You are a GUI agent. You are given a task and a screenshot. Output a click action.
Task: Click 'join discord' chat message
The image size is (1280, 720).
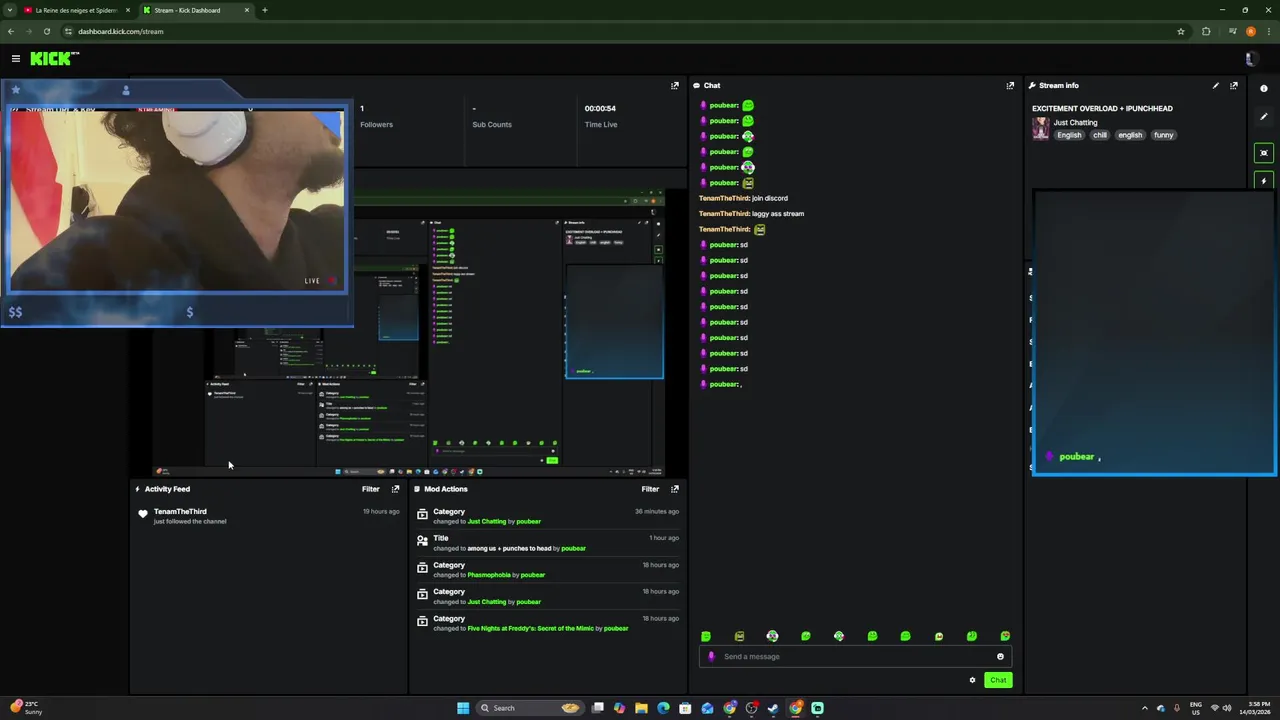tap(769, 198)
